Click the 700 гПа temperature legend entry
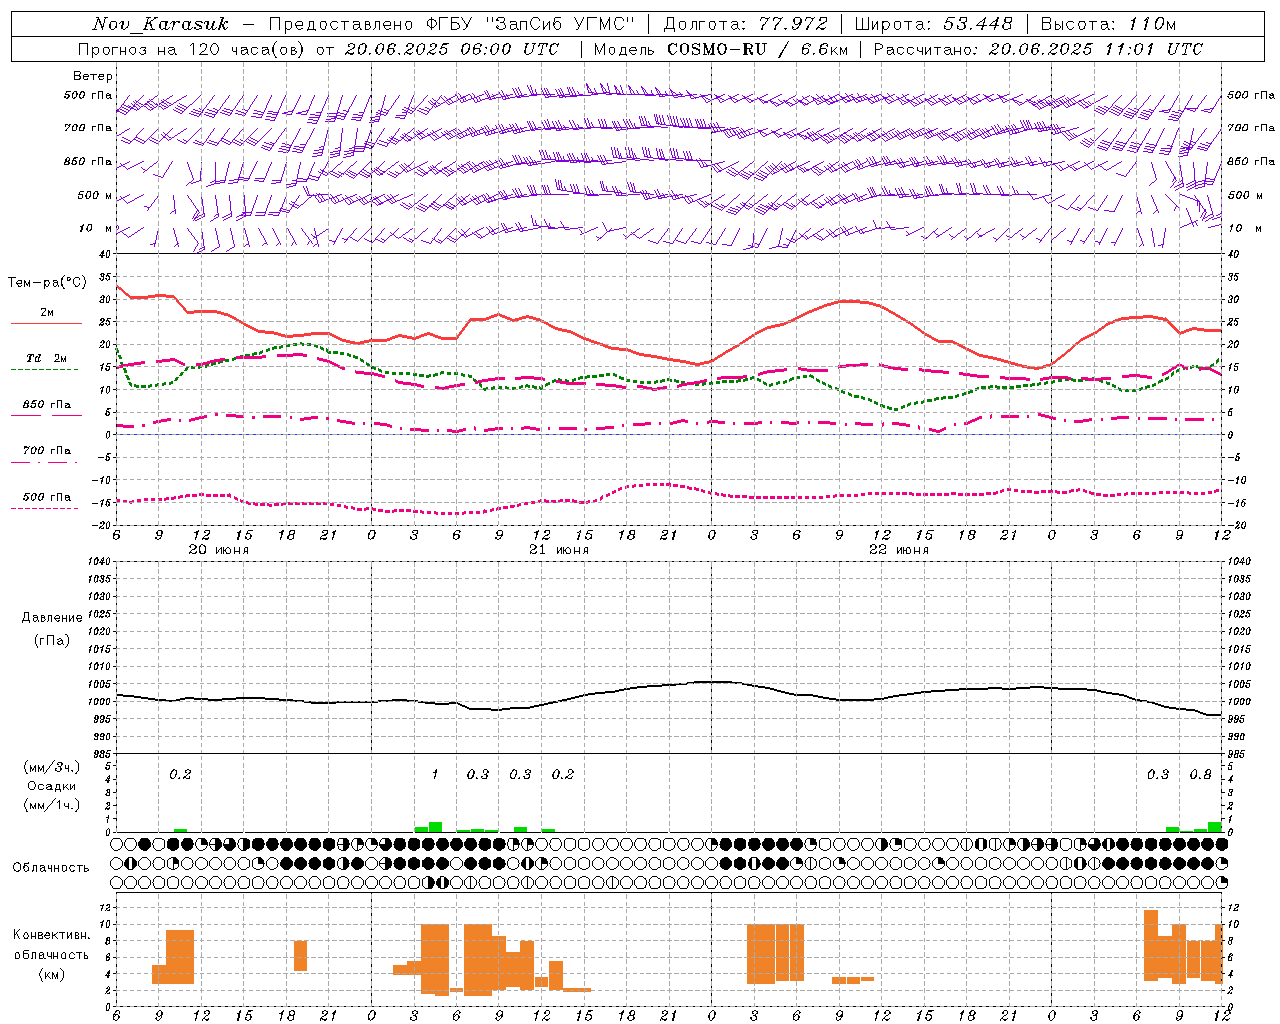The height and width of the screenshot is (1024, 1280). (x=46, y=450)
